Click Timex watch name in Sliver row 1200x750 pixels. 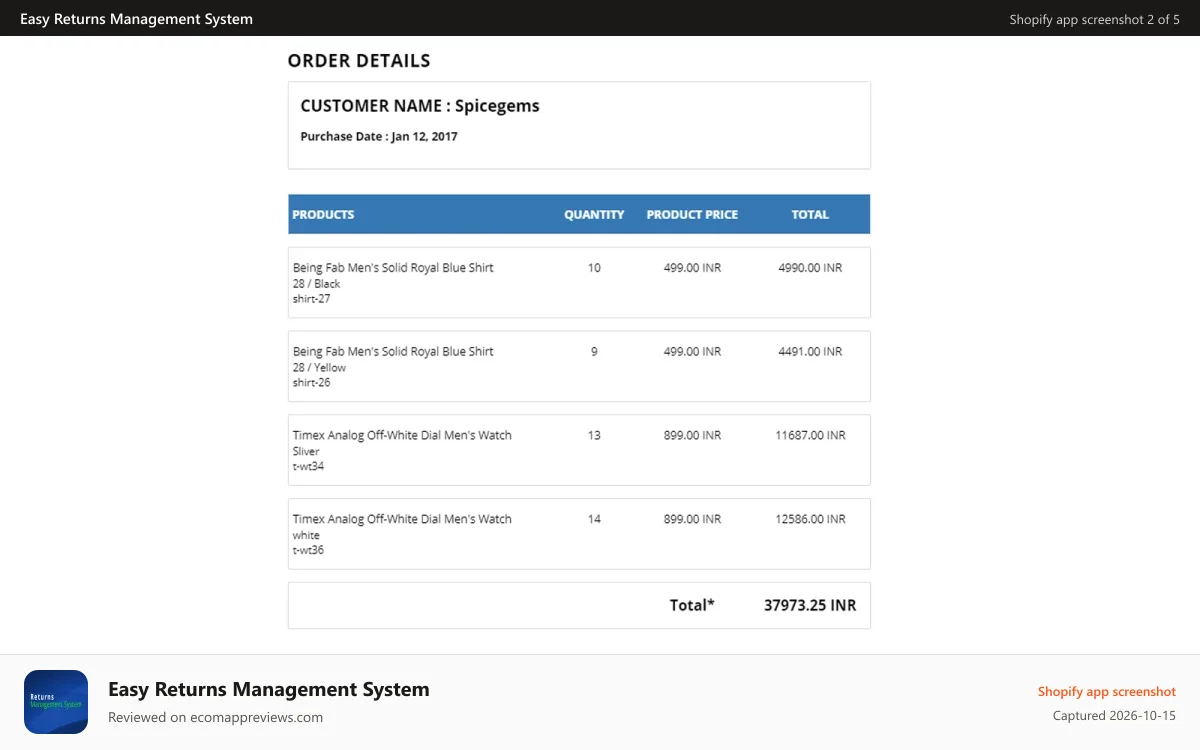[x=402, y=436]
